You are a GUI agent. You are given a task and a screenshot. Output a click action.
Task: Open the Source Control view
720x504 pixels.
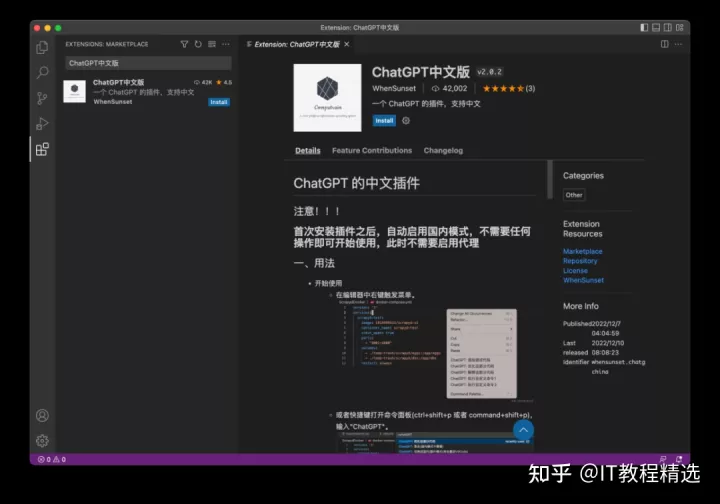pos(42,98)
